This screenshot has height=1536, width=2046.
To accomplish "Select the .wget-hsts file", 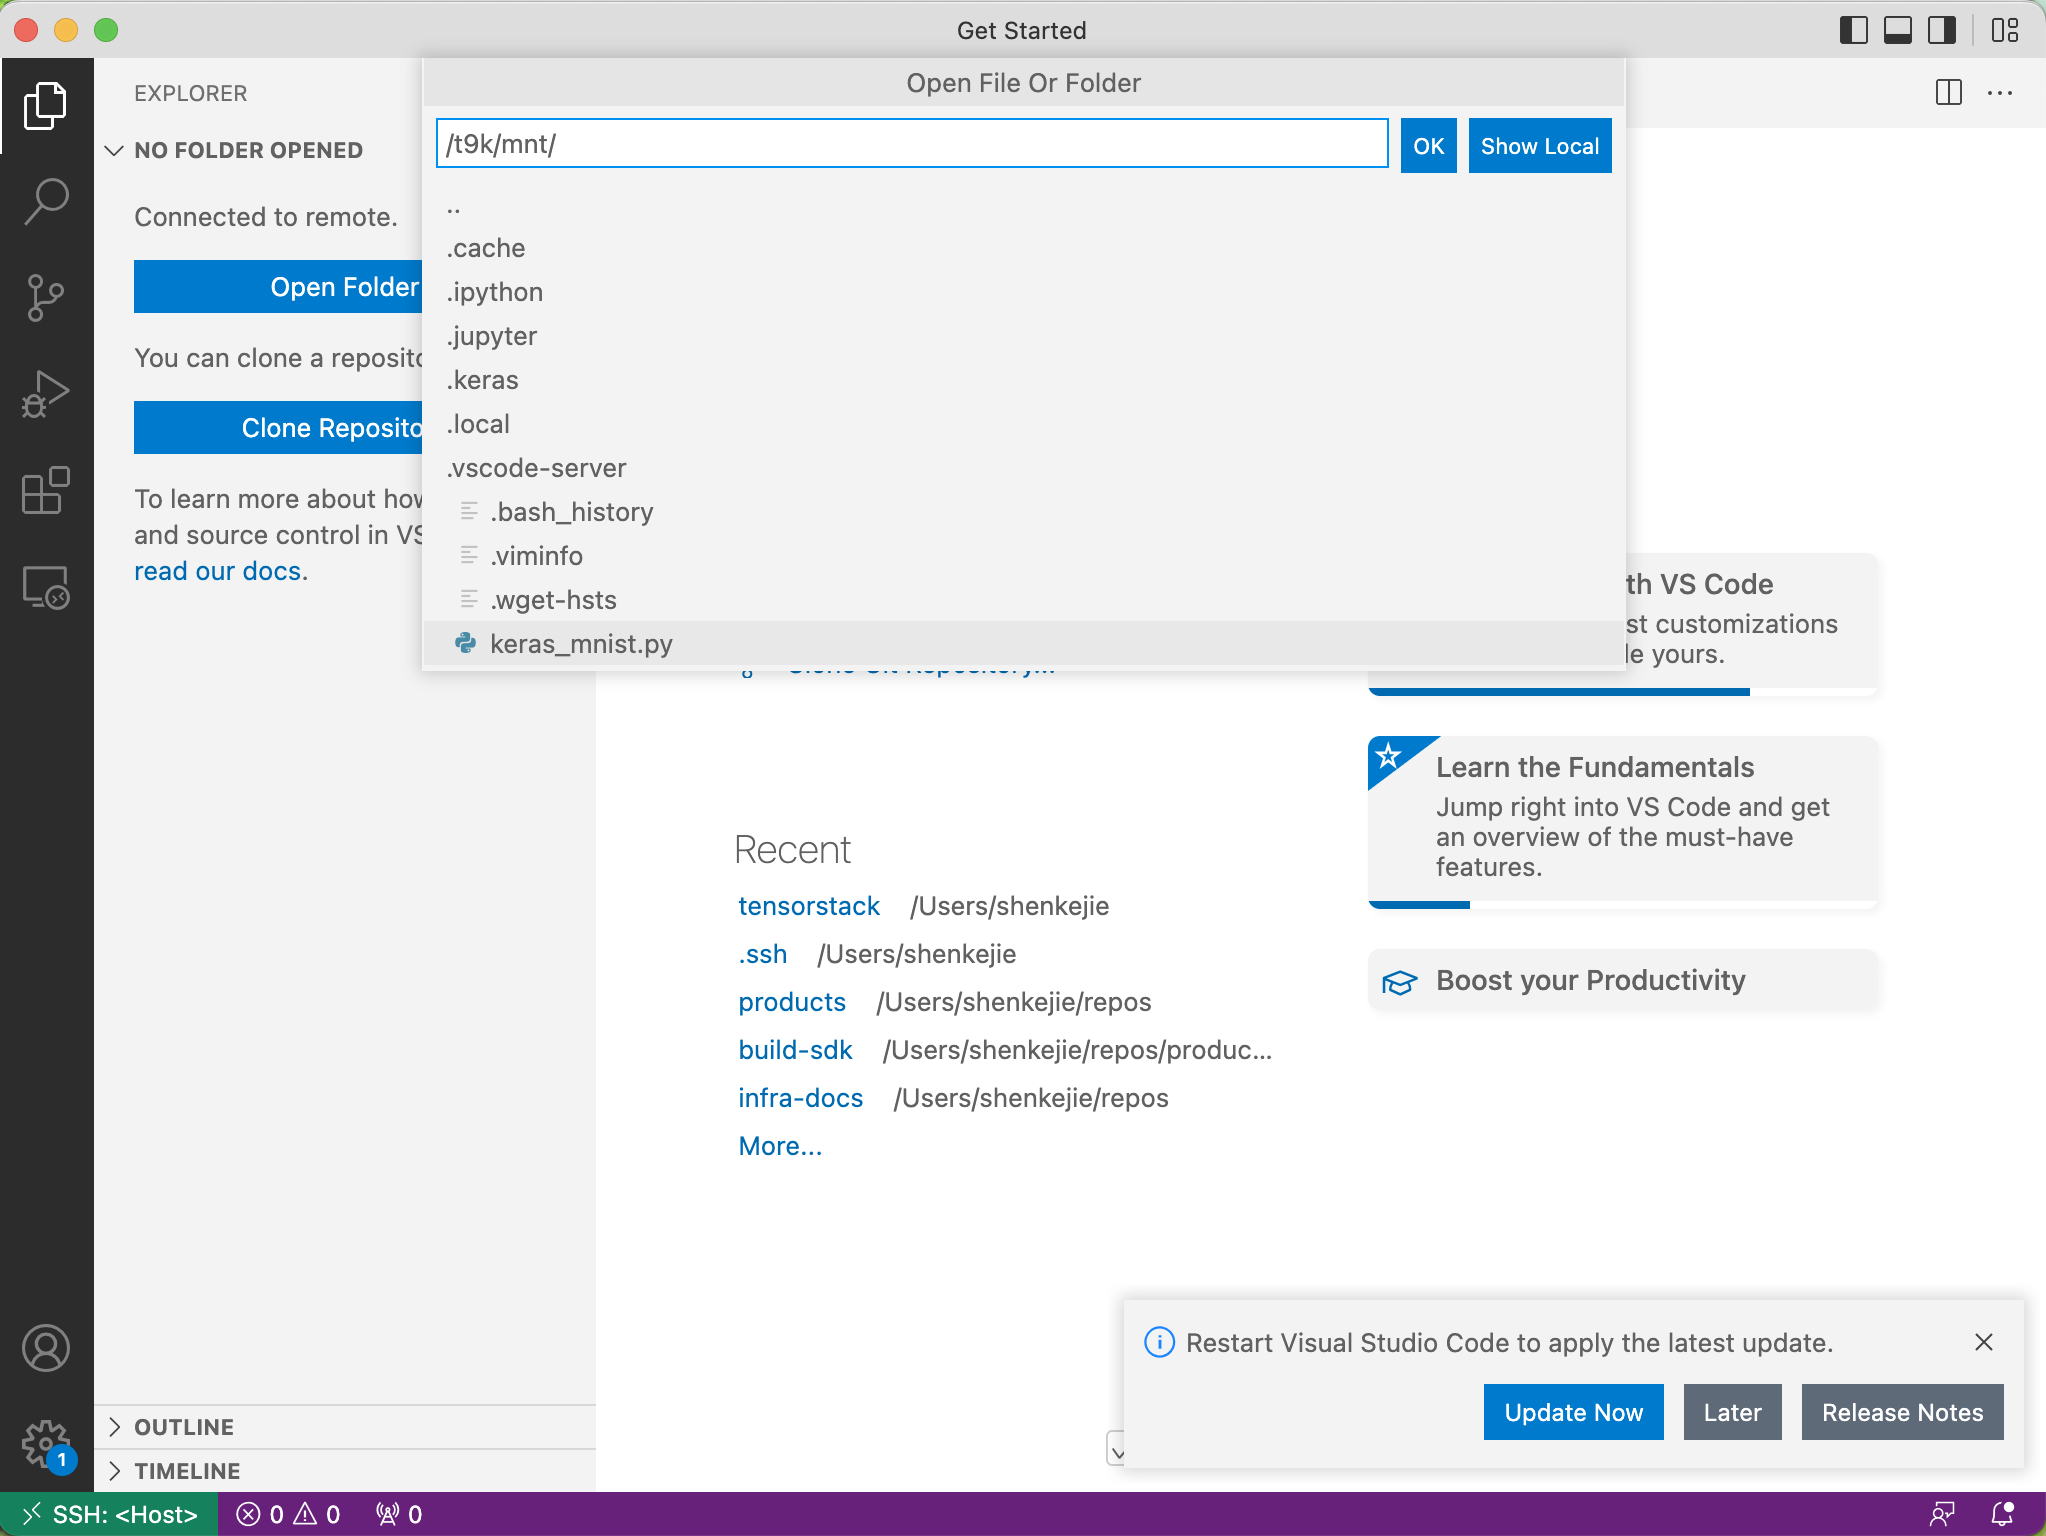I will point(1024,600).
